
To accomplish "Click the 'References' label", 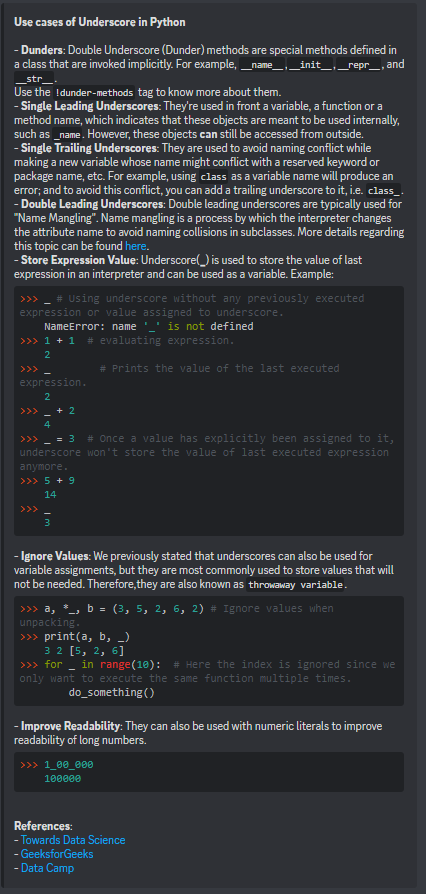I will [43, 826].
